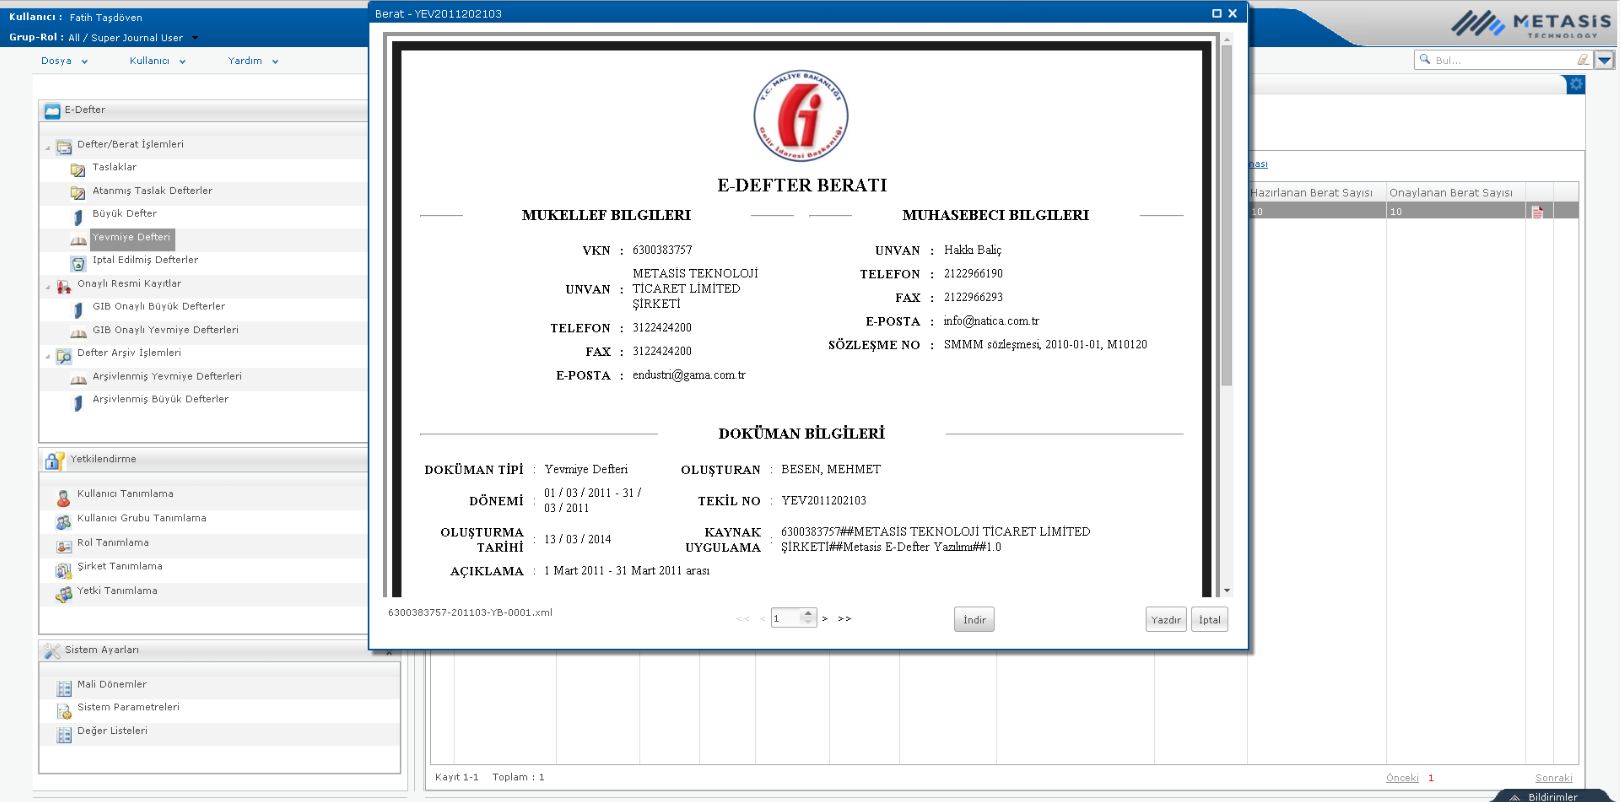Screen dimensions: 1620x802
Task: Click the Defter Arşiv İşlemleri search-folder icon
Action: [64, 355]
